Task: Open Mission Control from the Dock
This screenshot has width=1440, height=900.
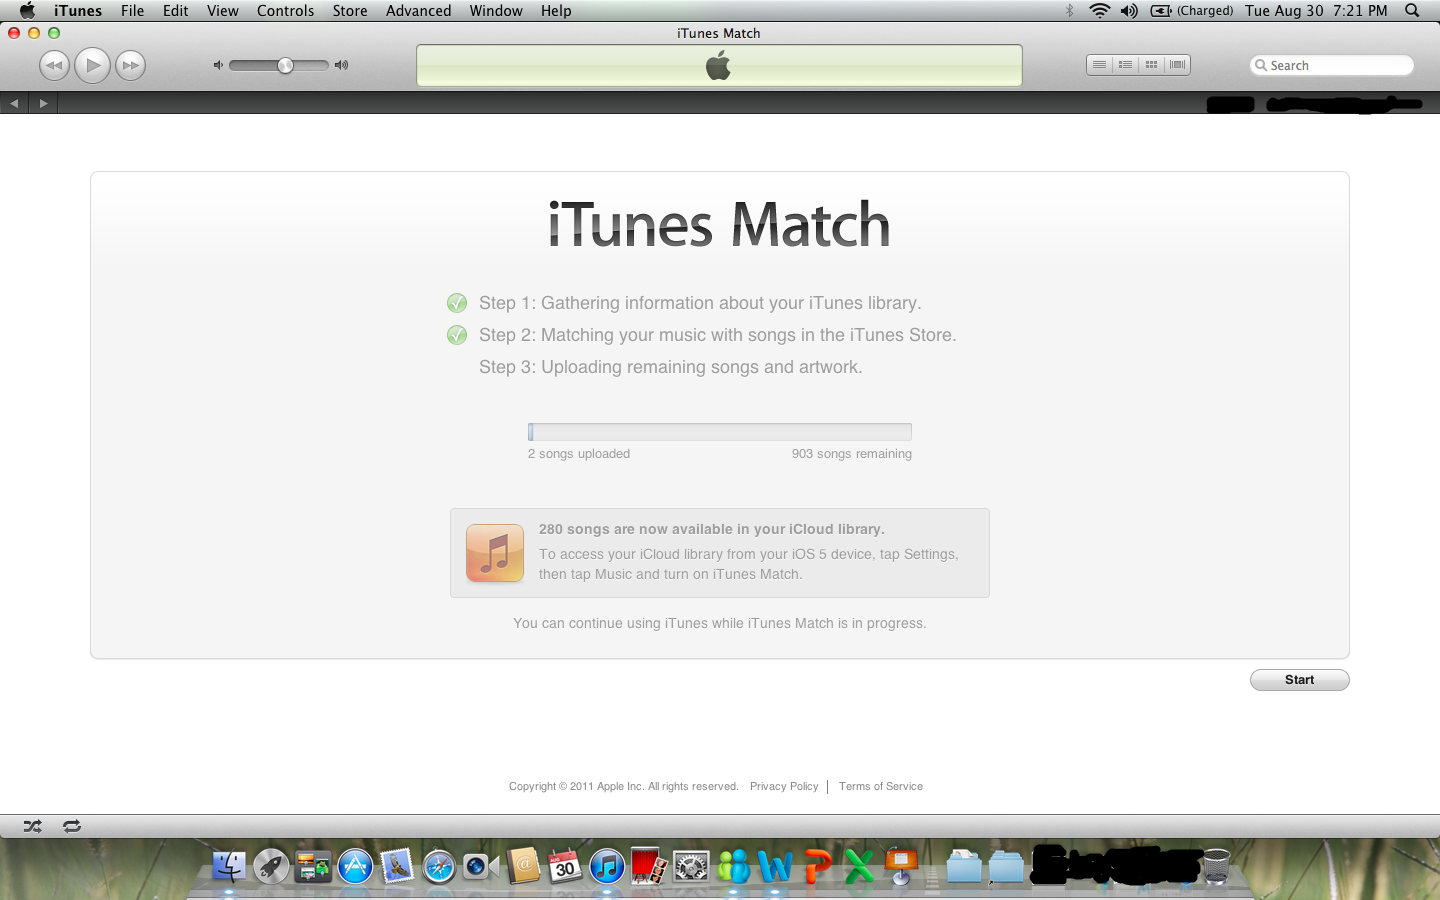Action: click(313, 865)
